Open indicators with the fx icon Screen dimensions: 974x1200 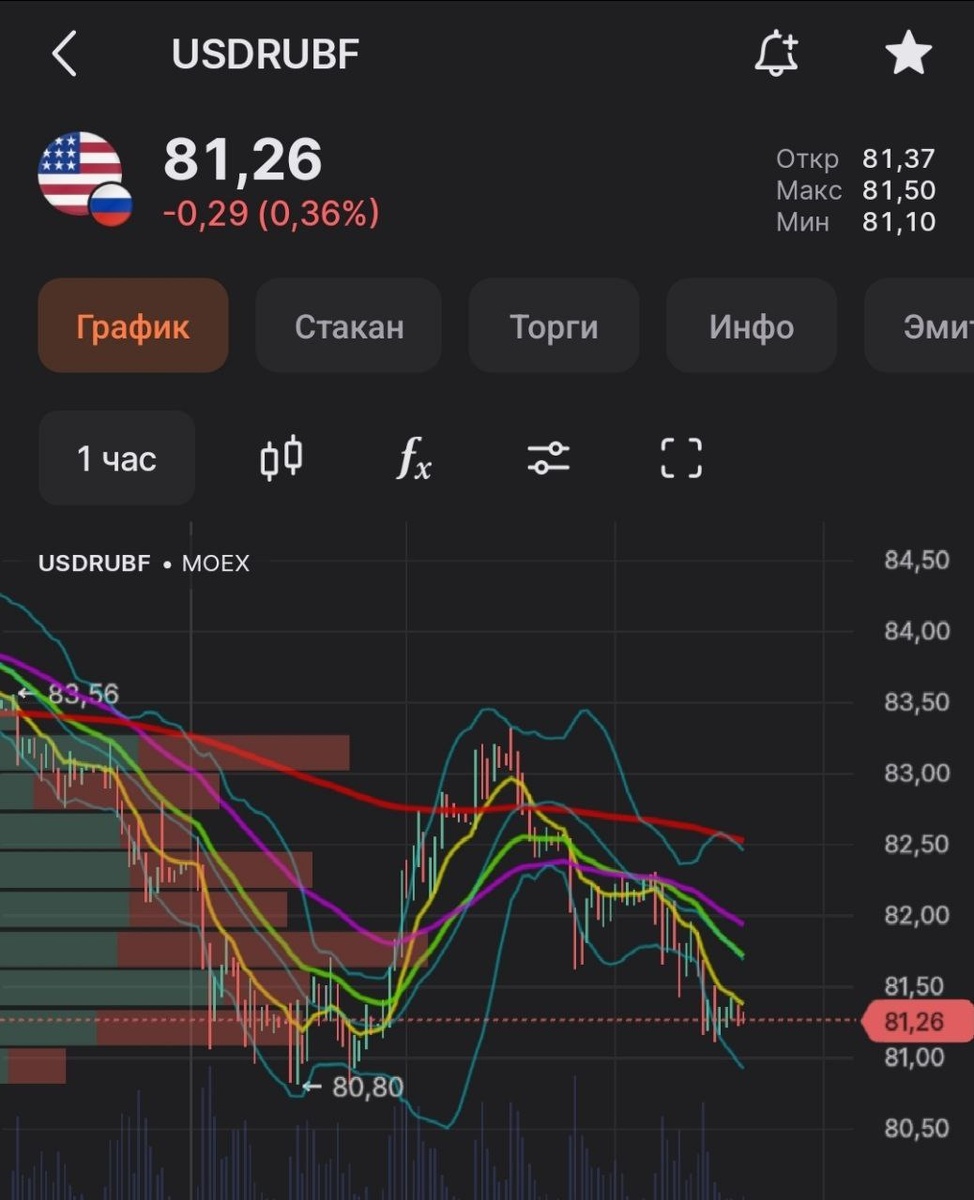tap(413, 459)
